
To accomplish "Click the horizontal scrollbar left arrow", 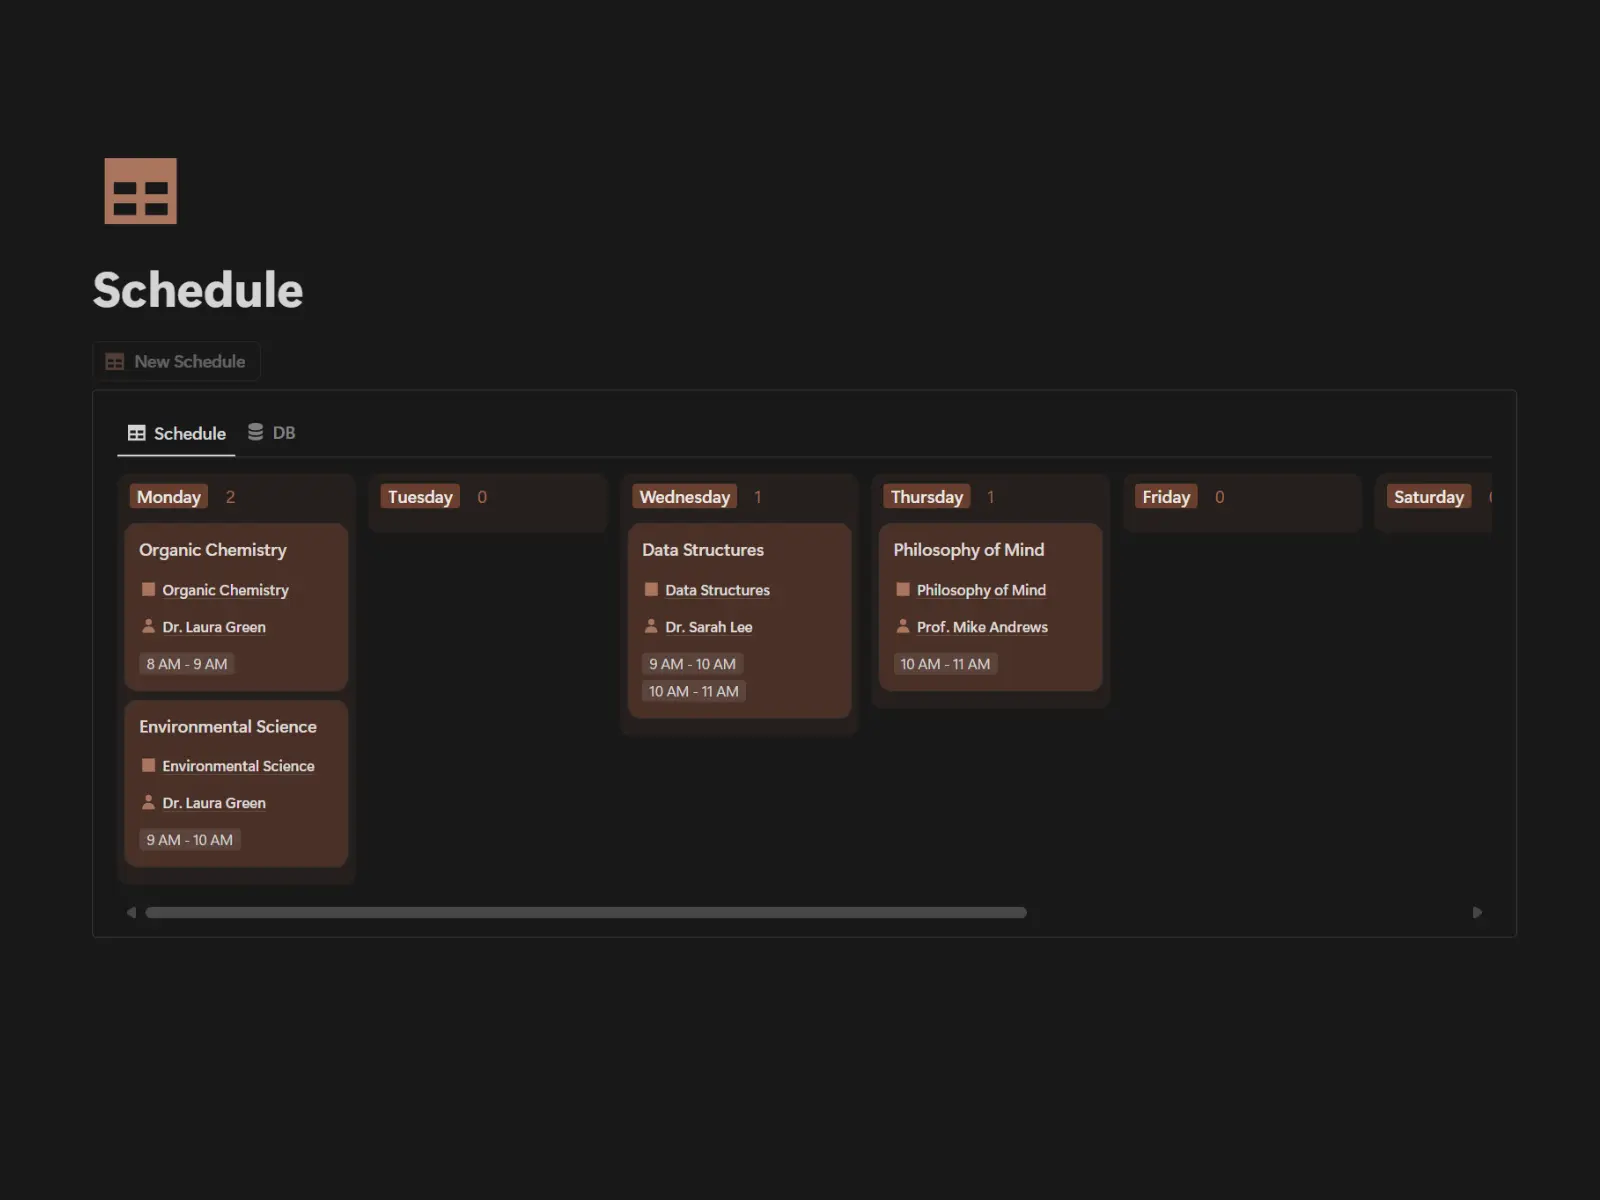I will 131,912.
